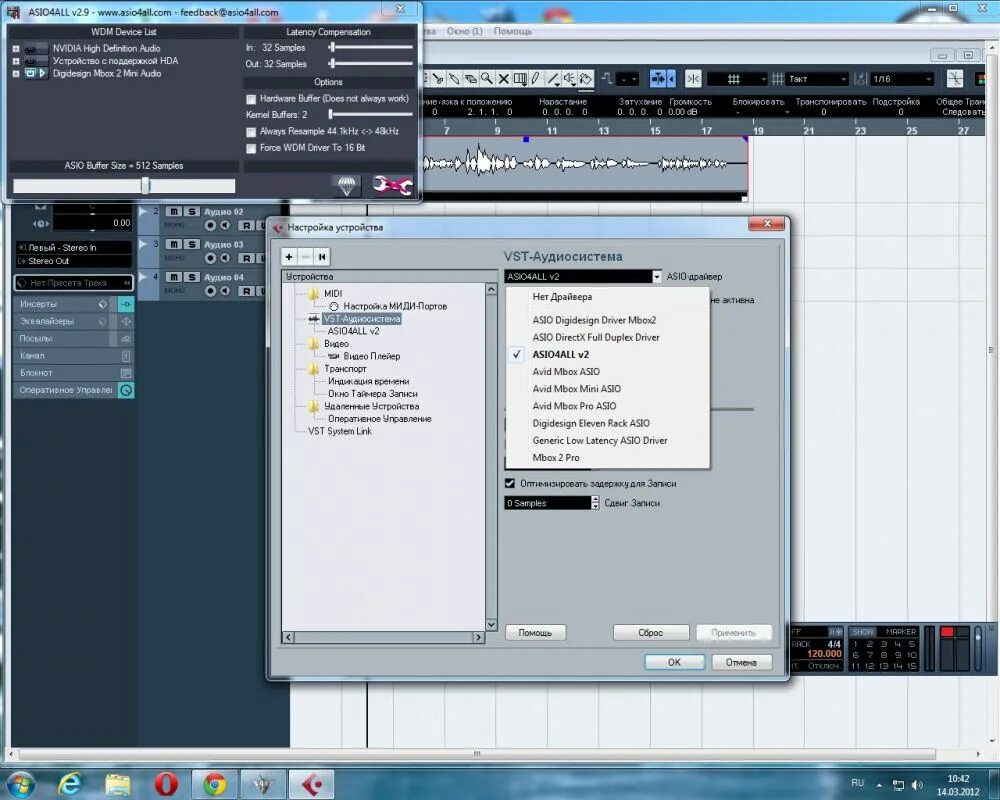1000x800 pixels.
Task: Open Такт grid type dropdown
Action: point(816,79)
